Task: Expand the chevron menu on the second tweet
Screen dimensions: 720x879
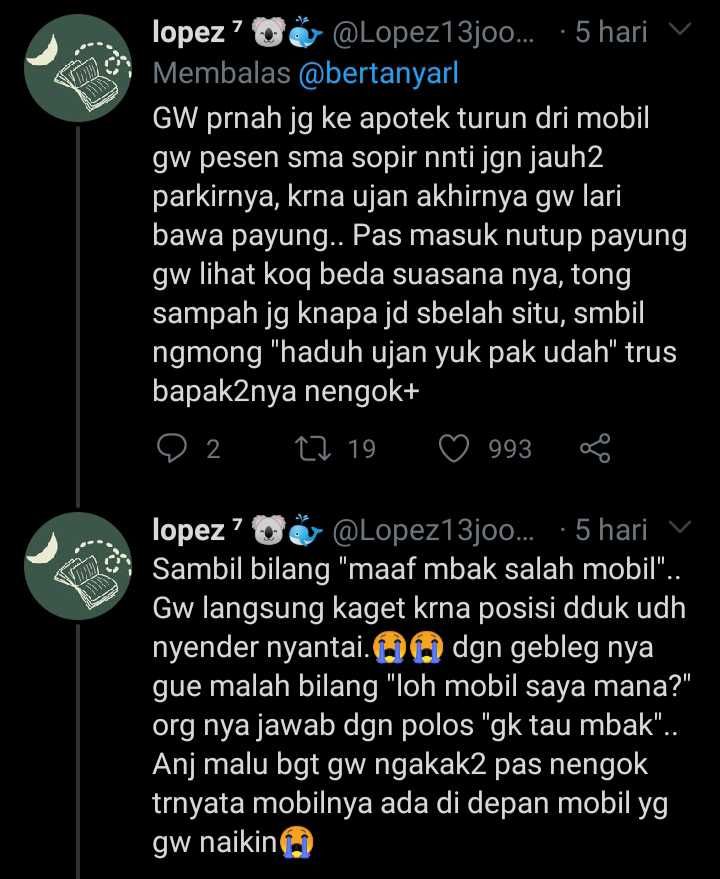Action: [680, 528]
